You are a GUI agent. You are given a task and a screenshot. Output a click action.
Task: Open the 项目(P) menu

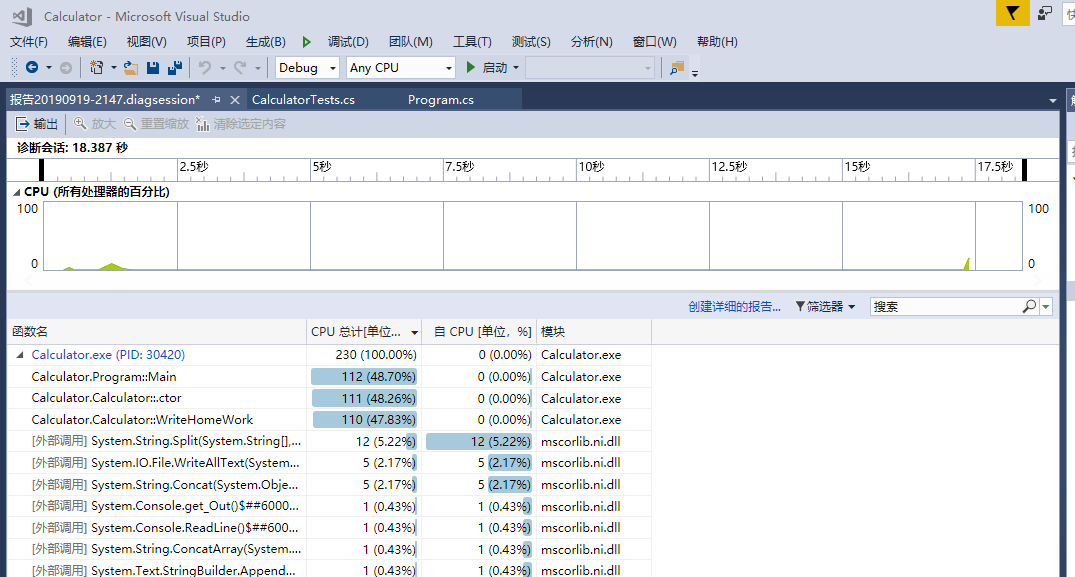206,42
